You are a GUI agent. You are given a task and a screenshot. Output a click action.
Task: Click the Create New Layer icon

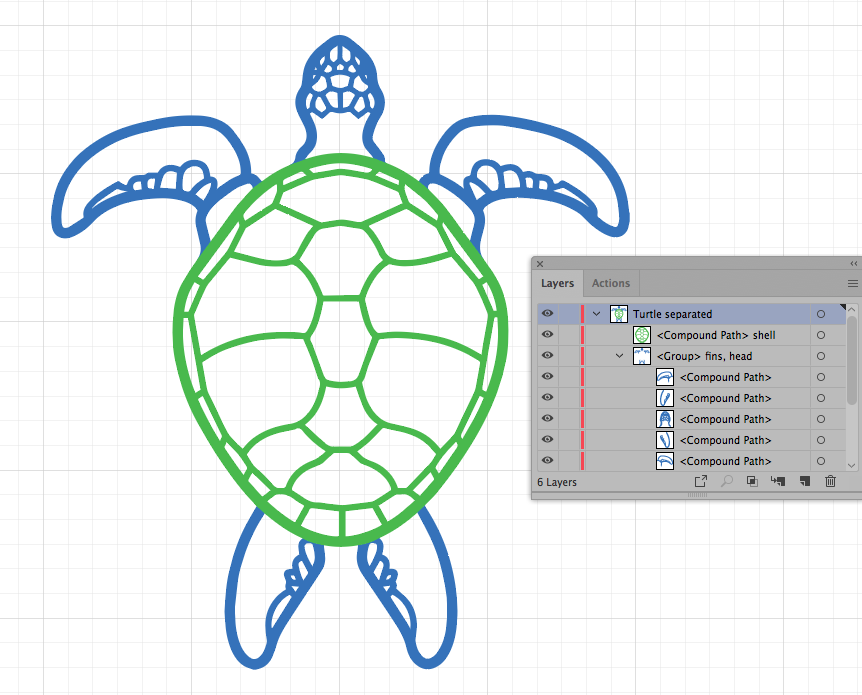coord(804,482)
